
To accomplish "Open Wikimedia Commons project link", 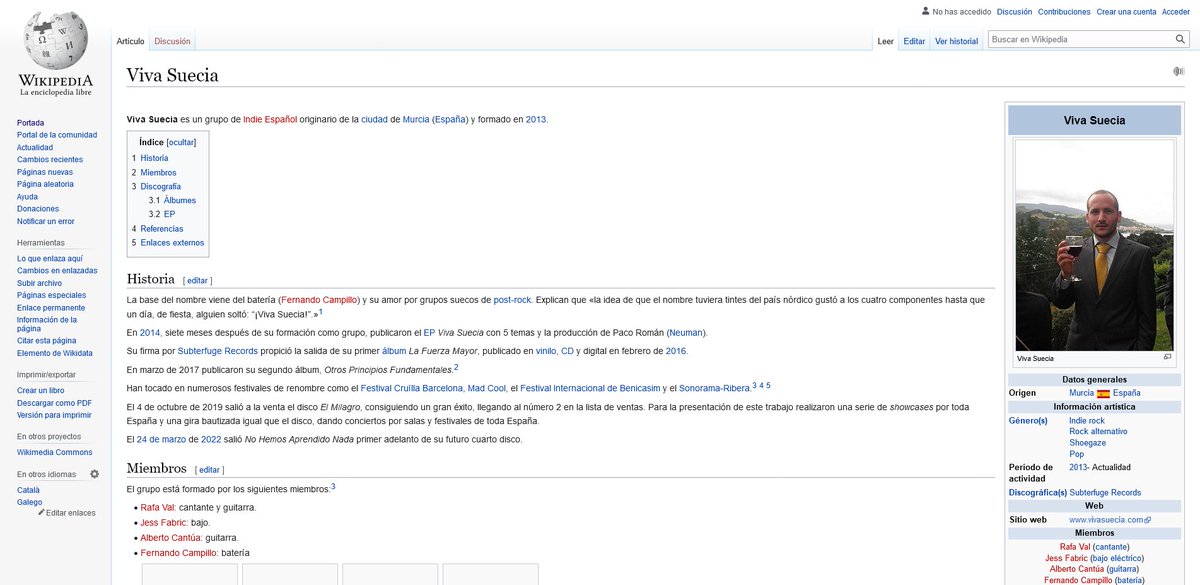I will point(57,452).
